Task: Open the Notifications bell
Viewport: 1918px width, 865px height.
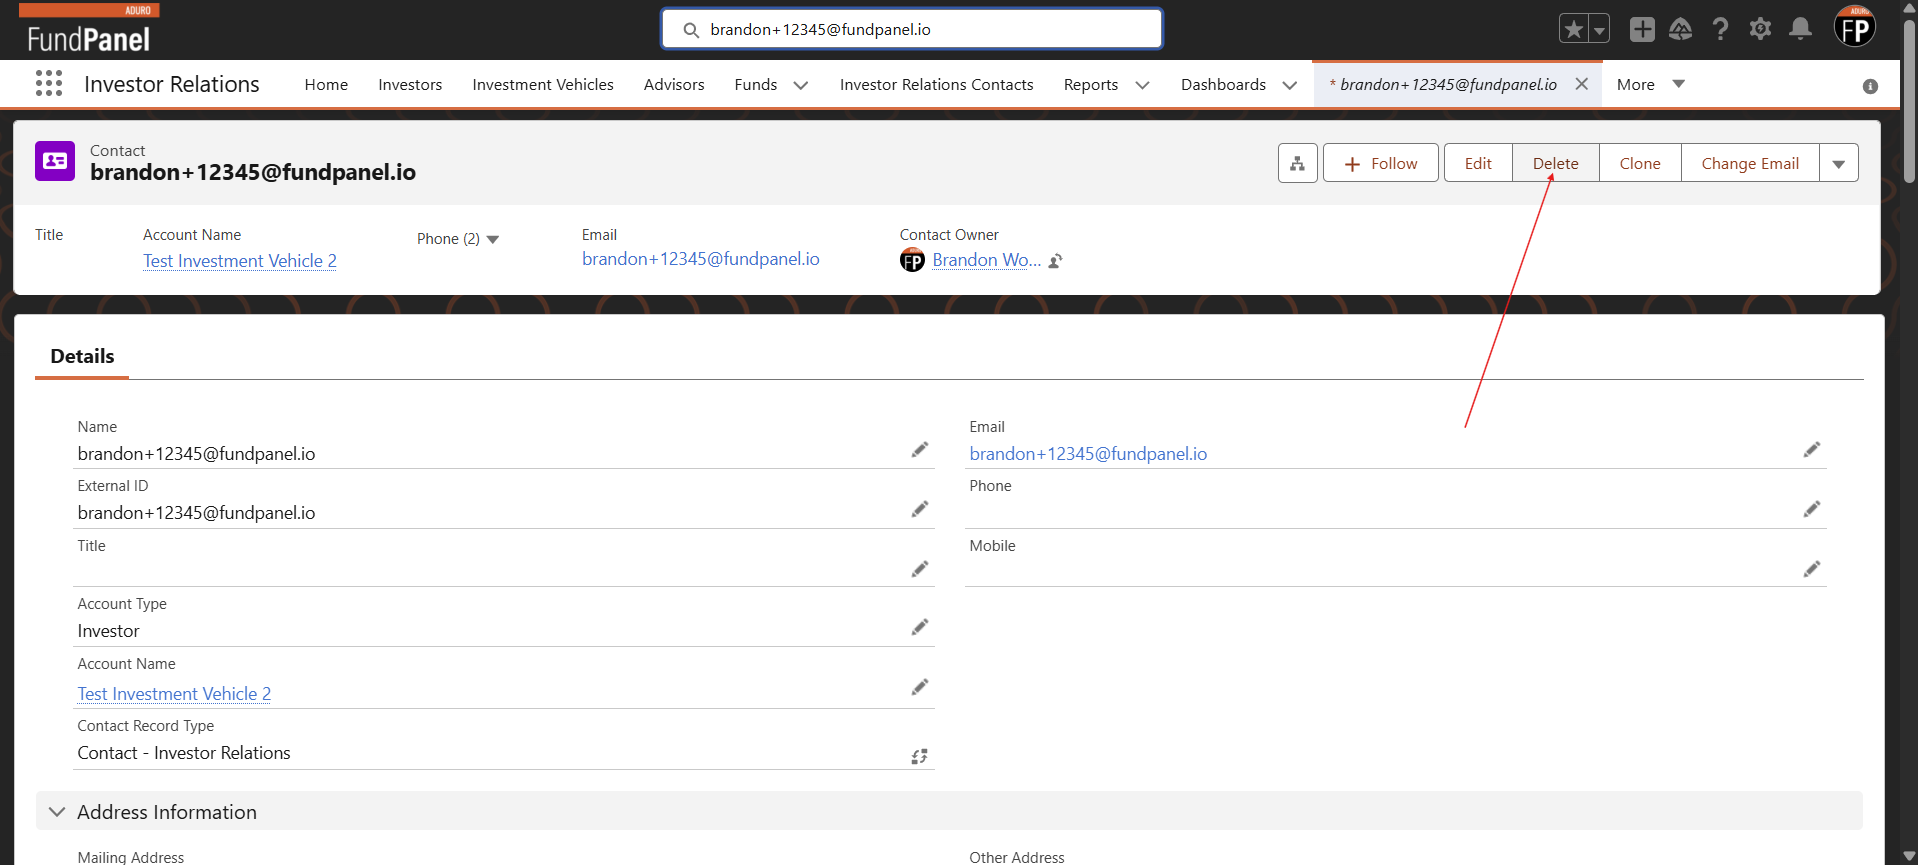Action: [x=1800, y=29]
